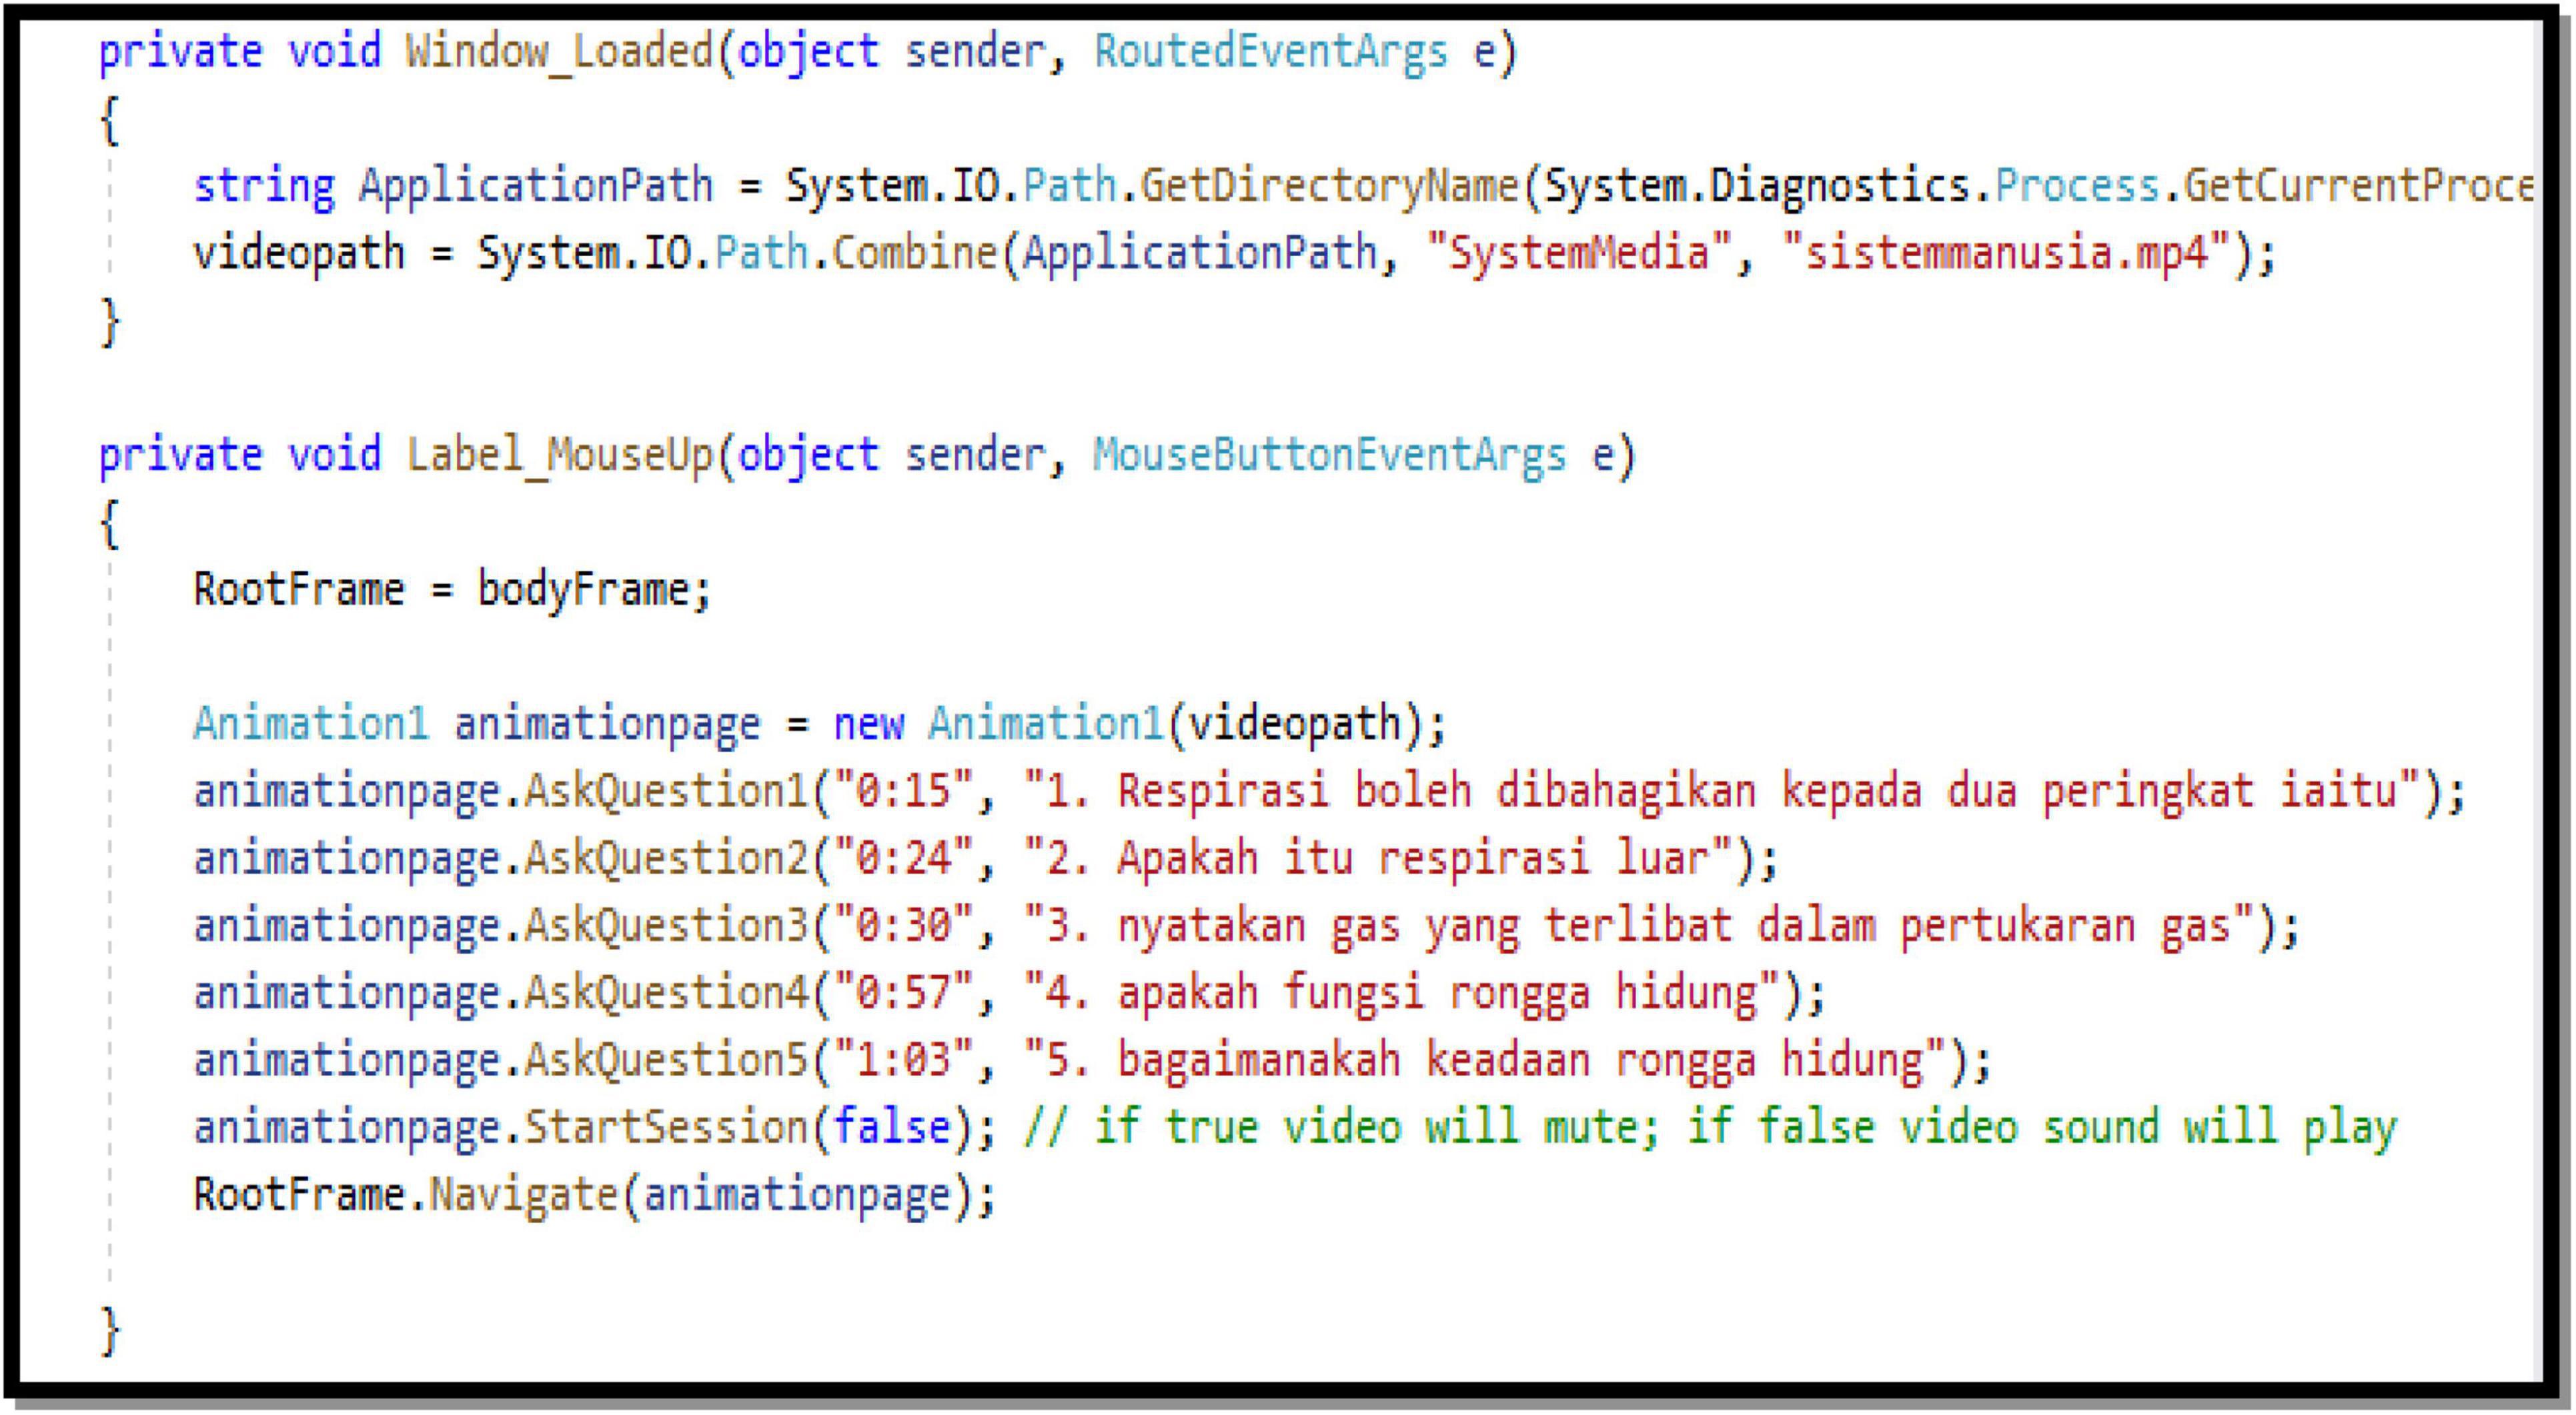Viewport: 2576px width, 1415px height.
Task: Click the AskQuestion4 method call
Action: (666, 993)
